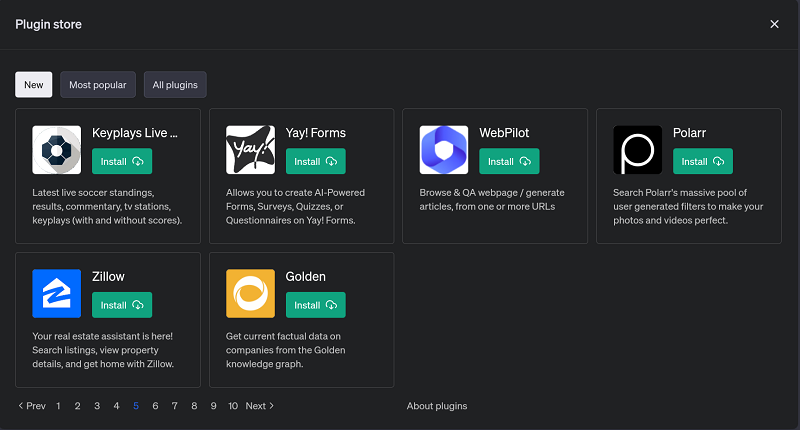Click the Polarr plugin logo
The width and height of the screenshot is (800, 430).
pyautogui.click(x=638, y=150)
